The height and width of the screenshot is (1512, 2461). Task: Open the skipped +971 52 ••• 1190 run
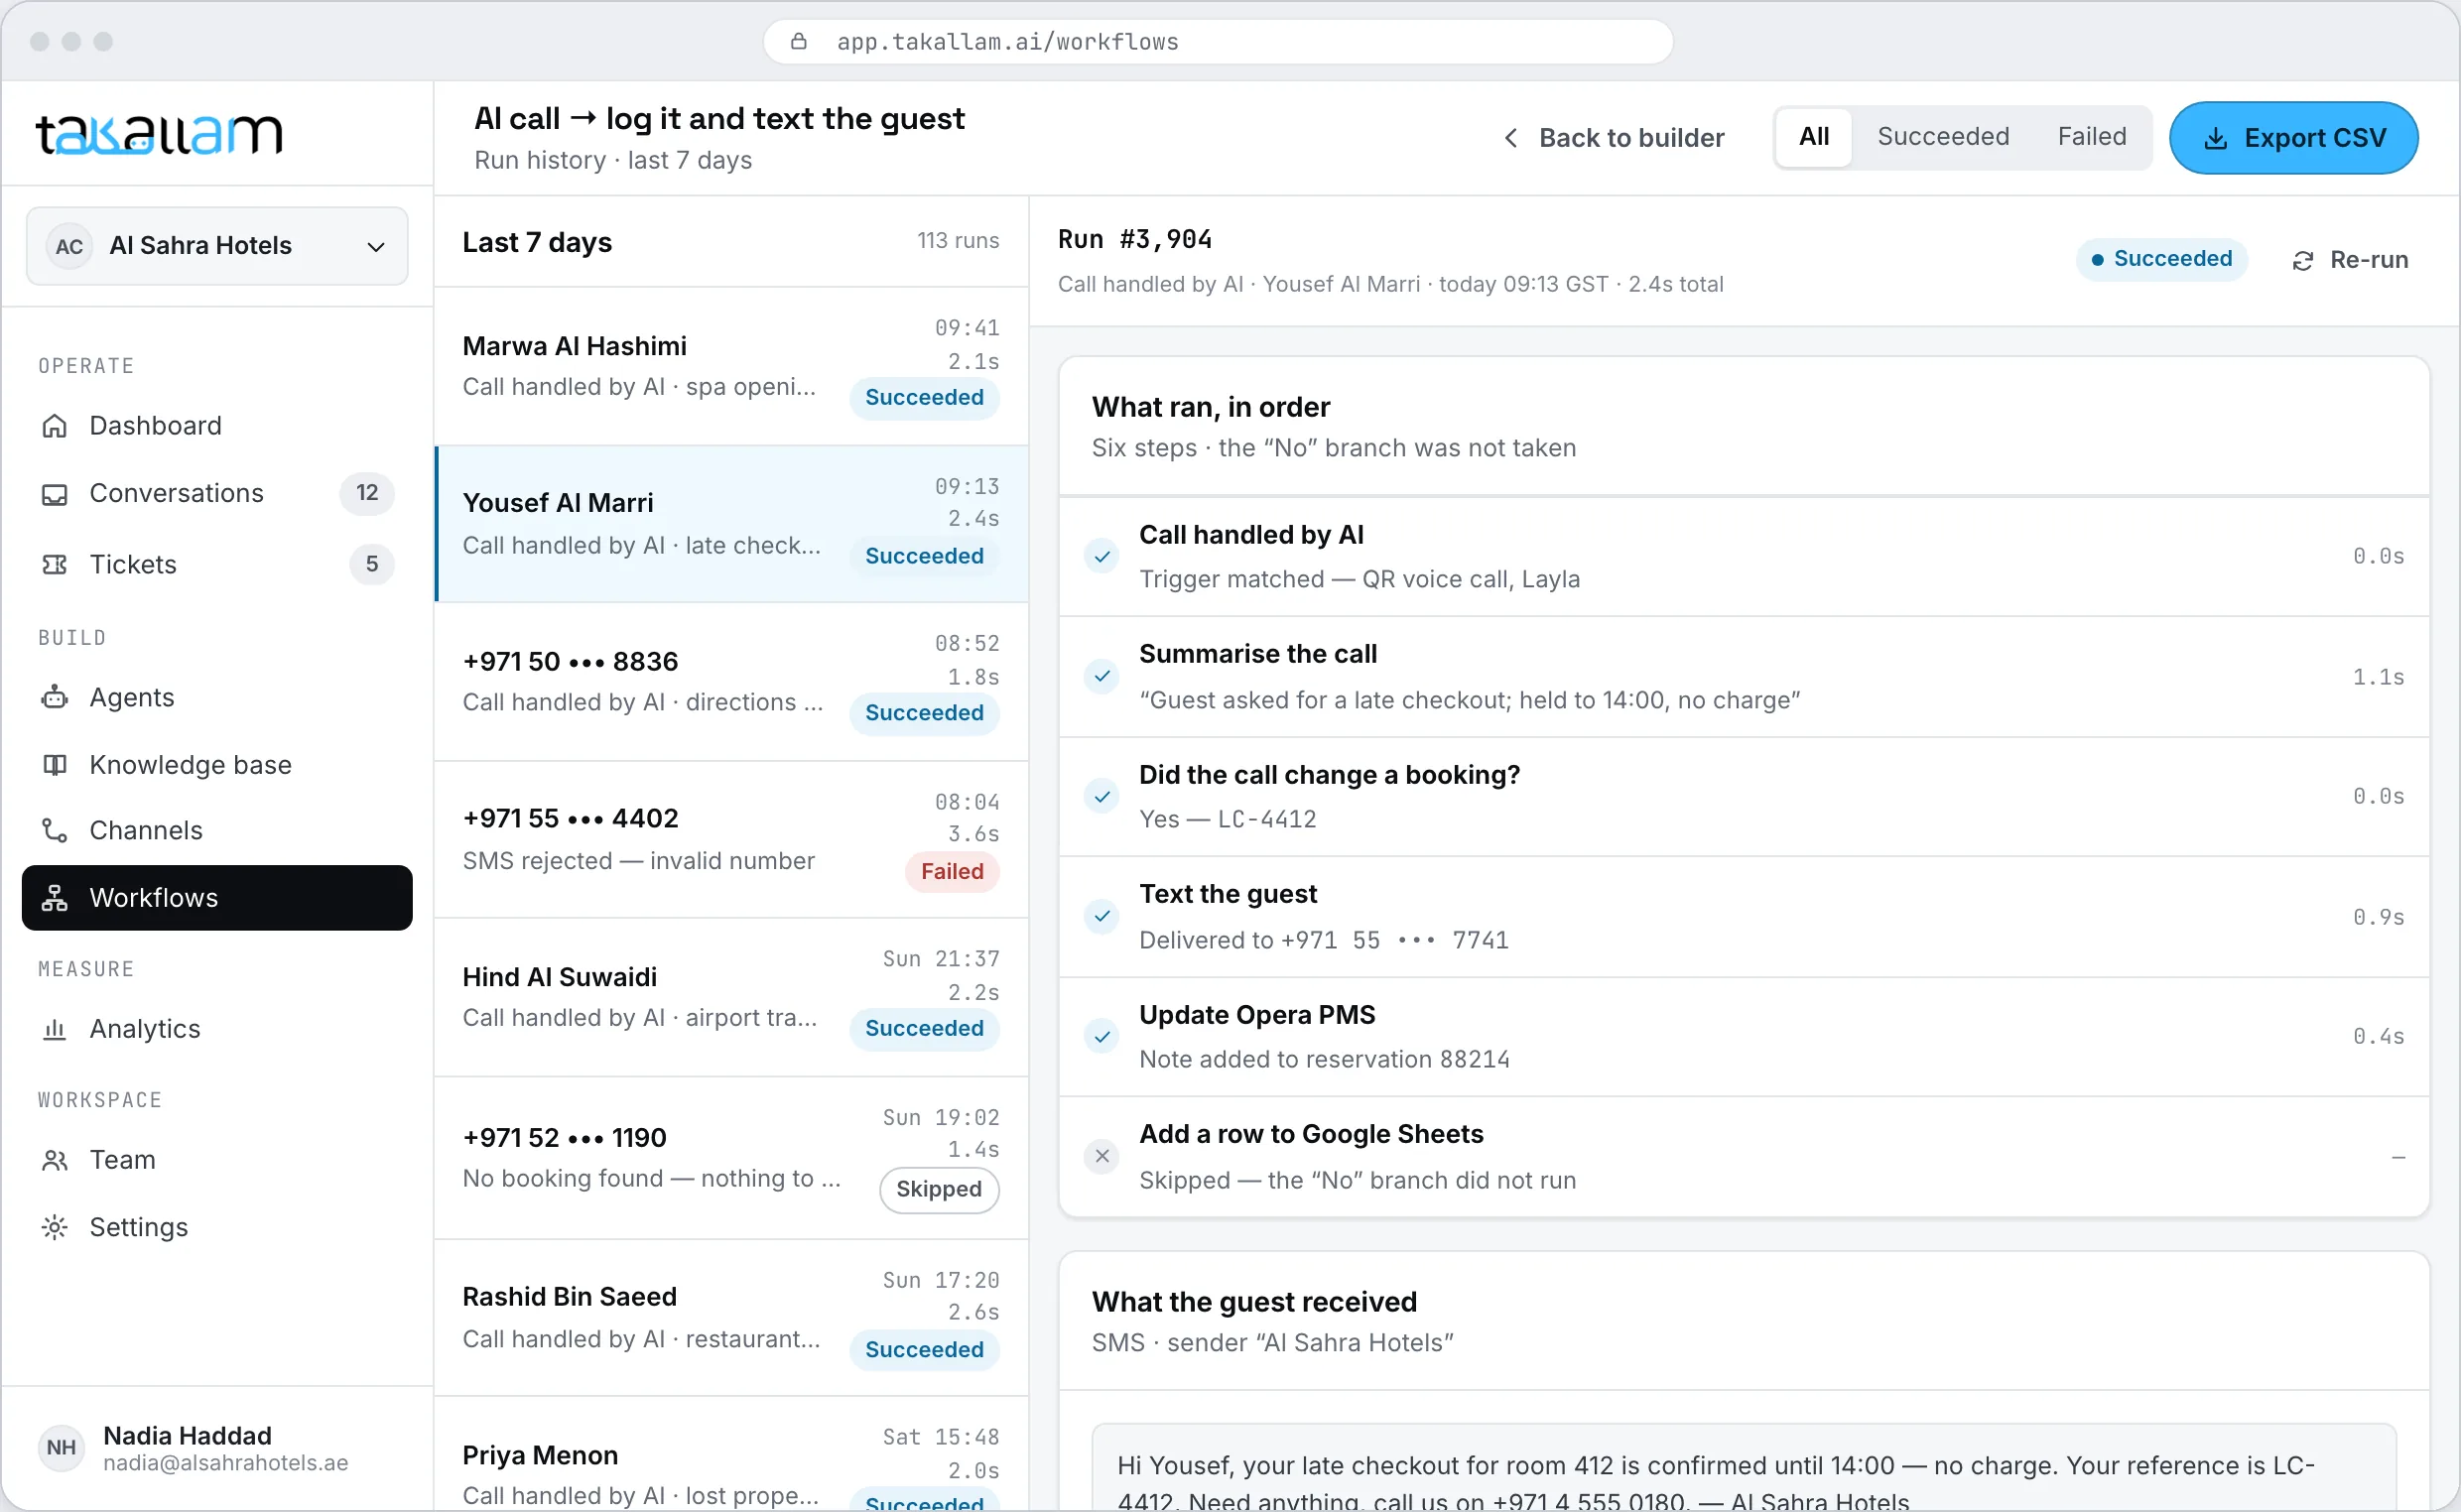click(x=732, y=1158)
